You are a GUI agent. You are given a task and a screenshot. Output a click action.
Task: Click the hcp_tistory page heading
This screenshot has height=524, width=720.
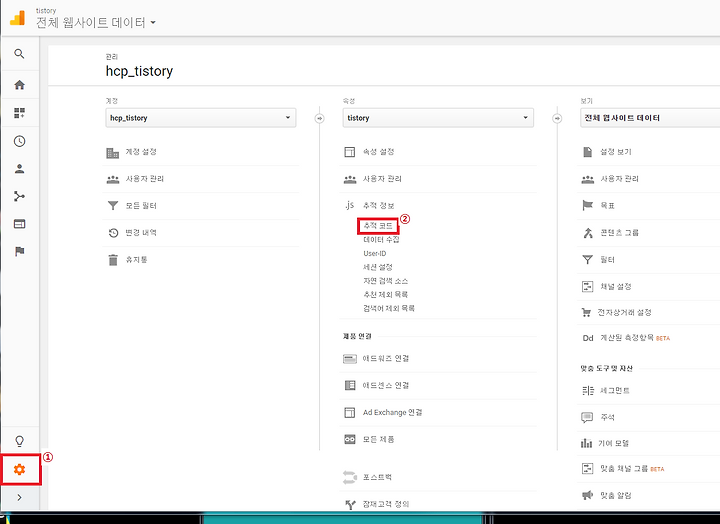139,72
